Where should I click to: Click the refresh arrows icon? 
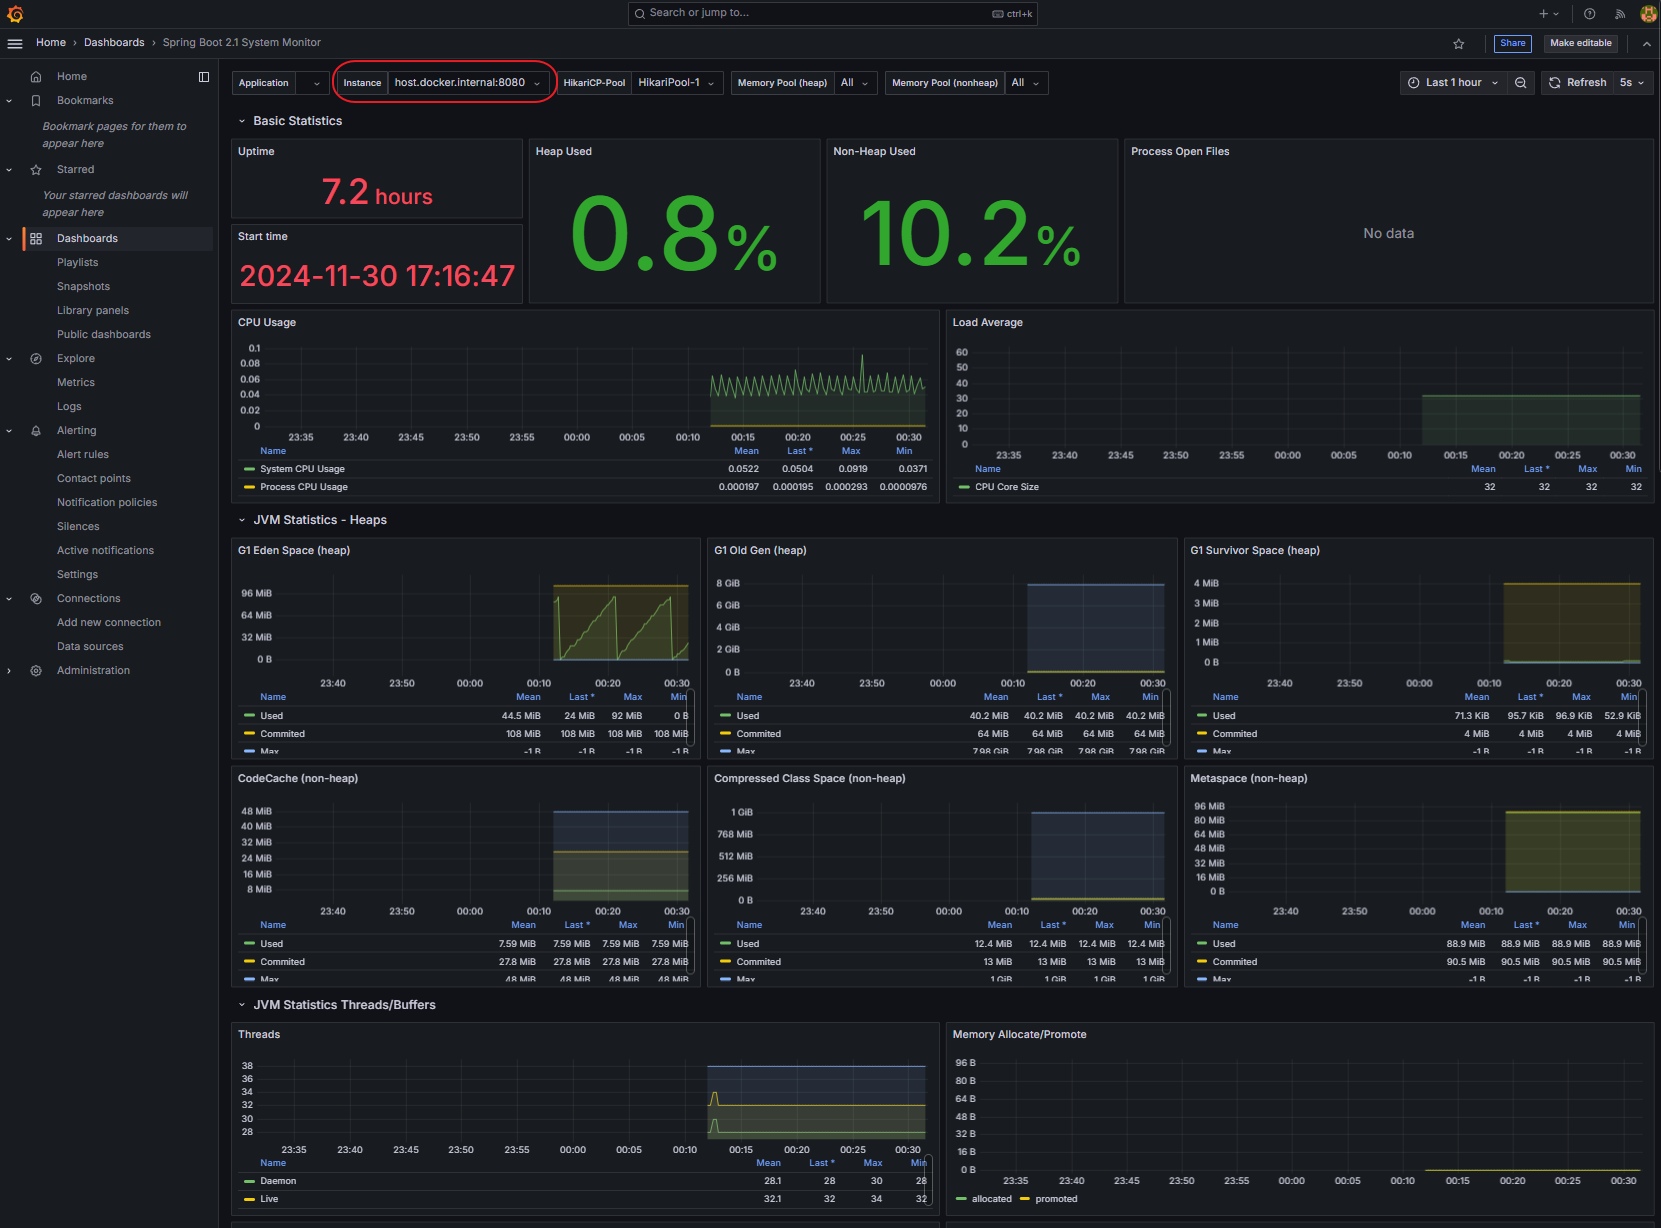[1555, 83]
